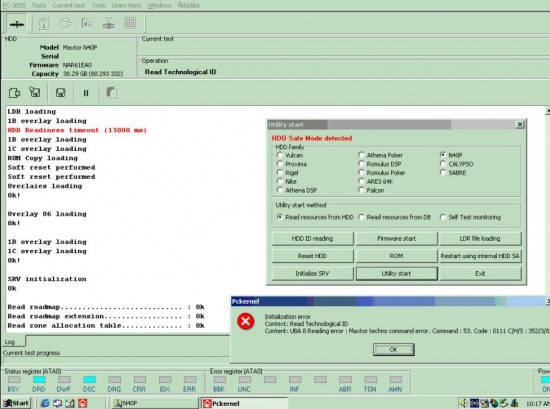Click the LDR file loading button
Viewport: 550px width, 409px height.
480,239
